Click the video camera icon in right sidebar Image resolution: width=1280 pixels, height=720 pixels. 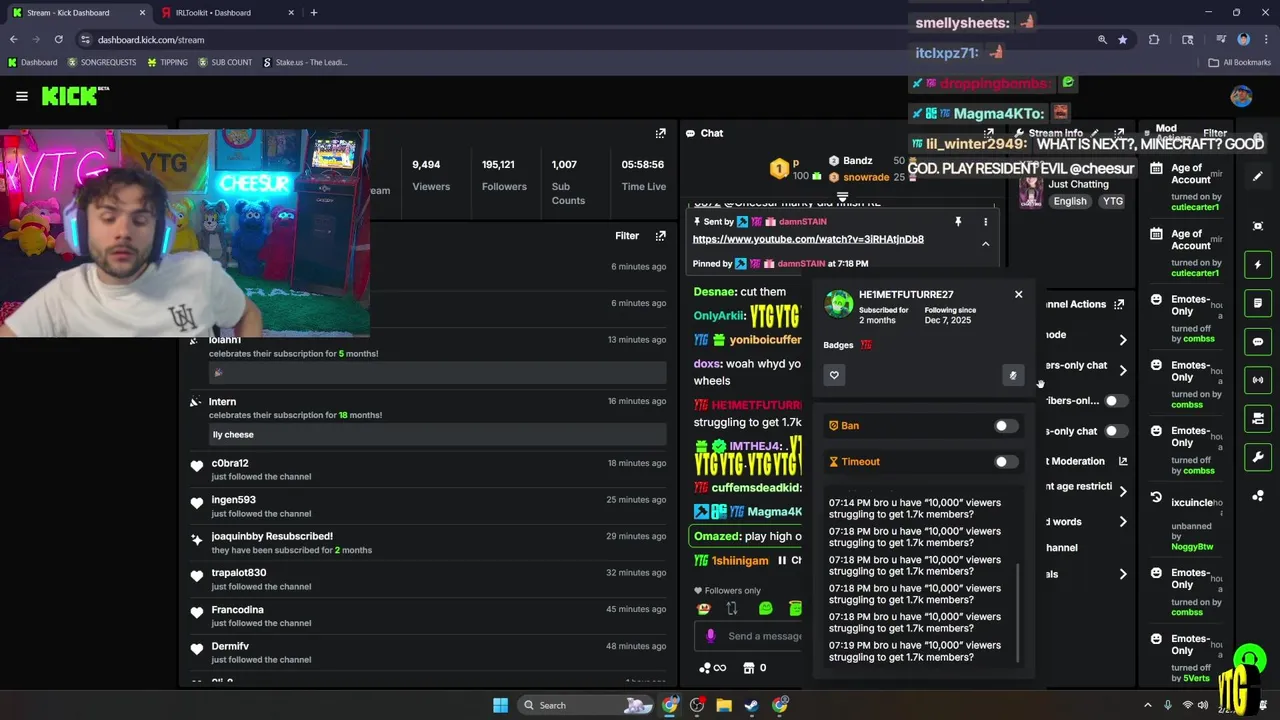[1258, 418]
